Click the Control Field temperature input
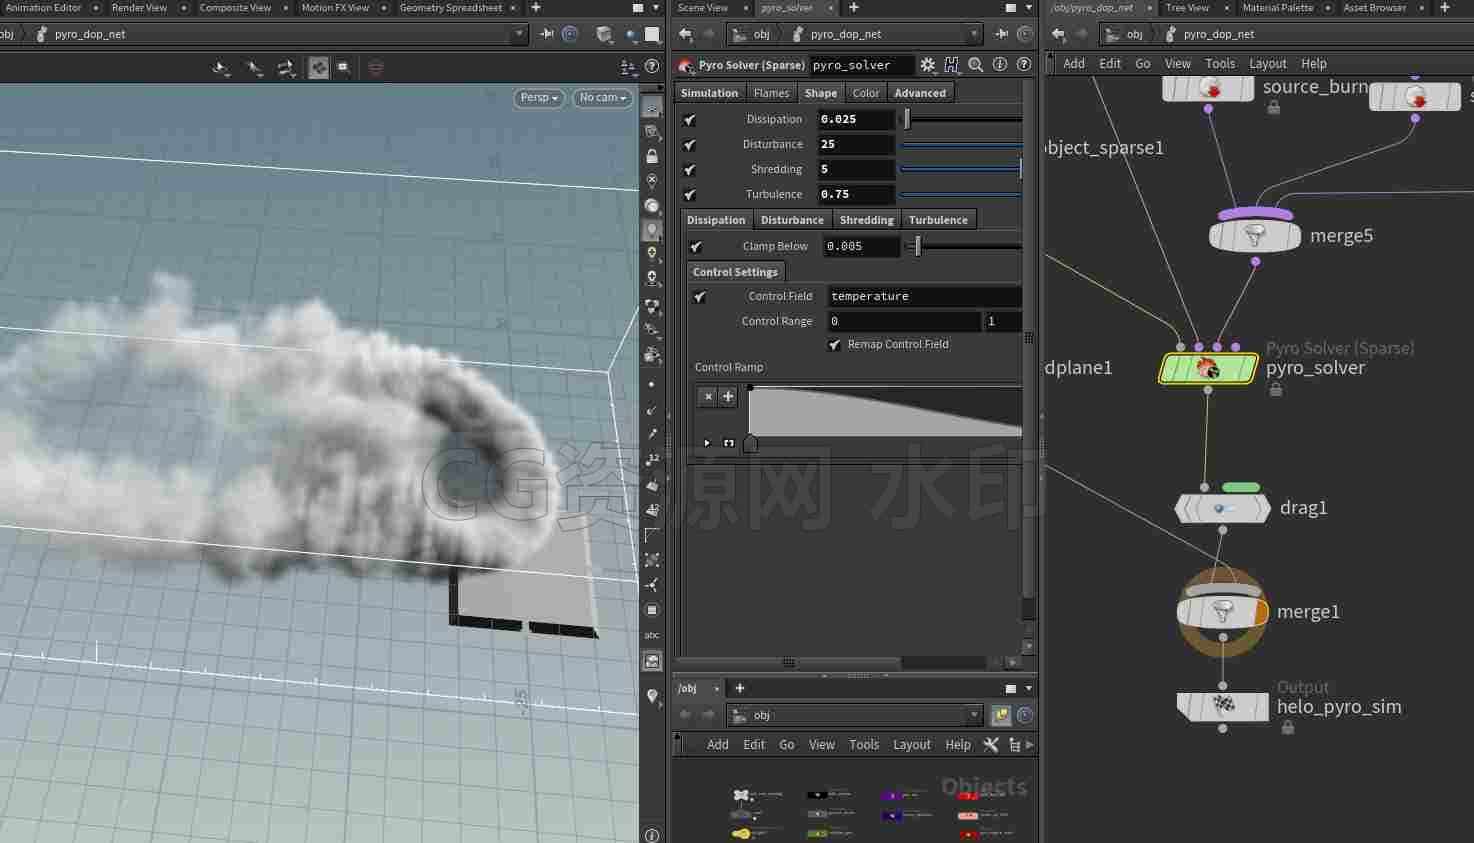 coord(925,297)
